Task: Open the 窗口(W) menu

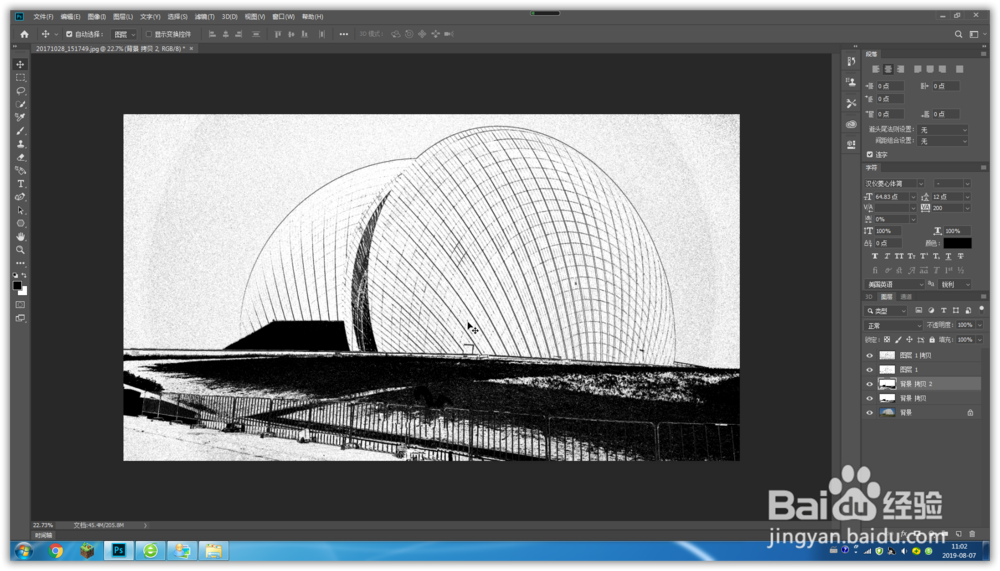Action: [x=283, y=17]
